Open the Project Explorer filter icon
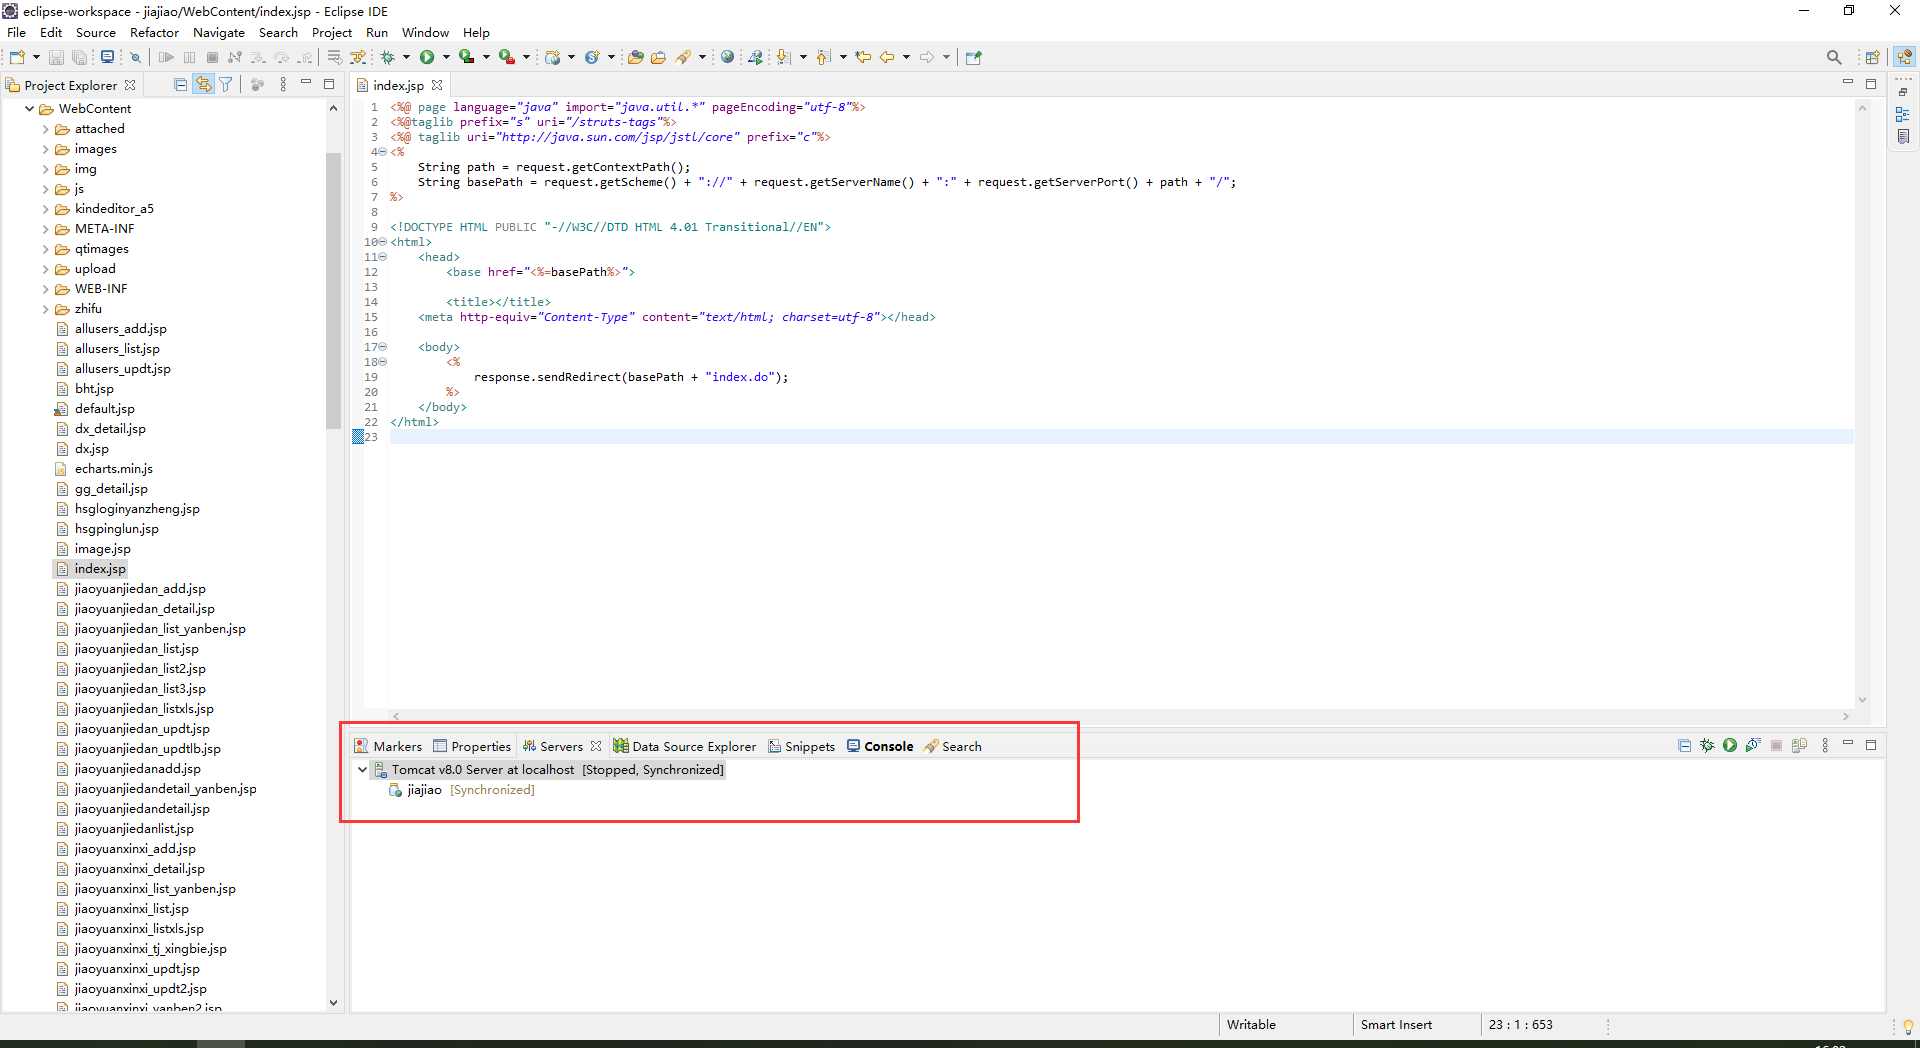1920x1048 pixels. pos(226,85)
